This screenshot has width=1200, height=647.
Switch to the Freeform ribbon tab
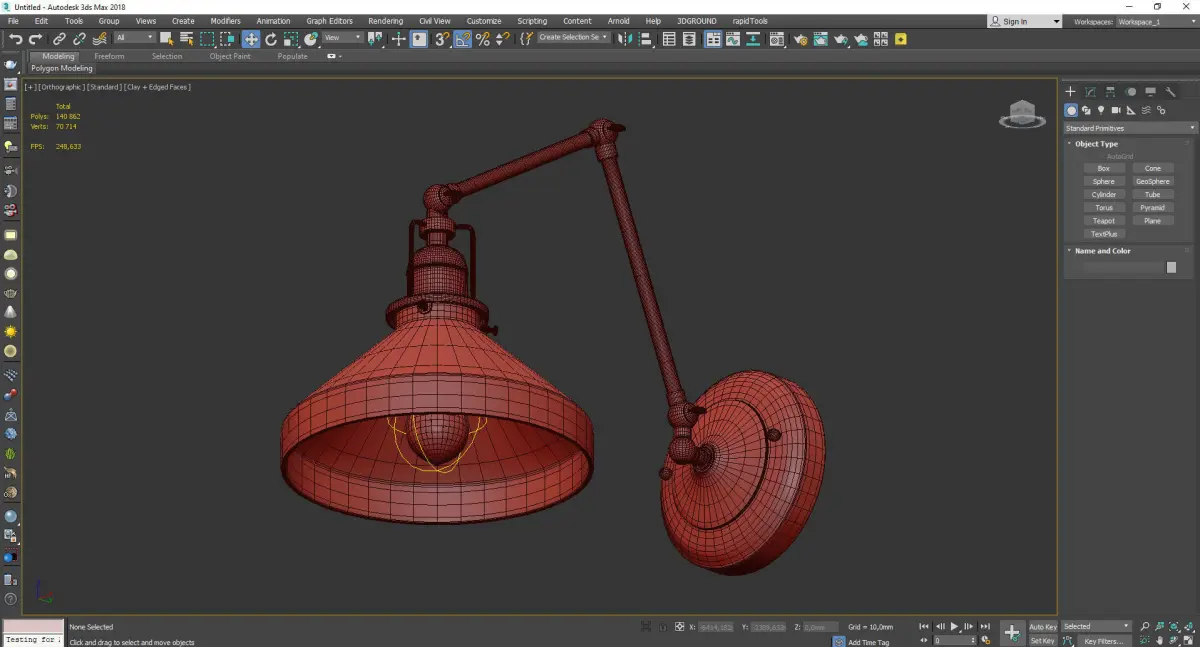pos(109,56)
